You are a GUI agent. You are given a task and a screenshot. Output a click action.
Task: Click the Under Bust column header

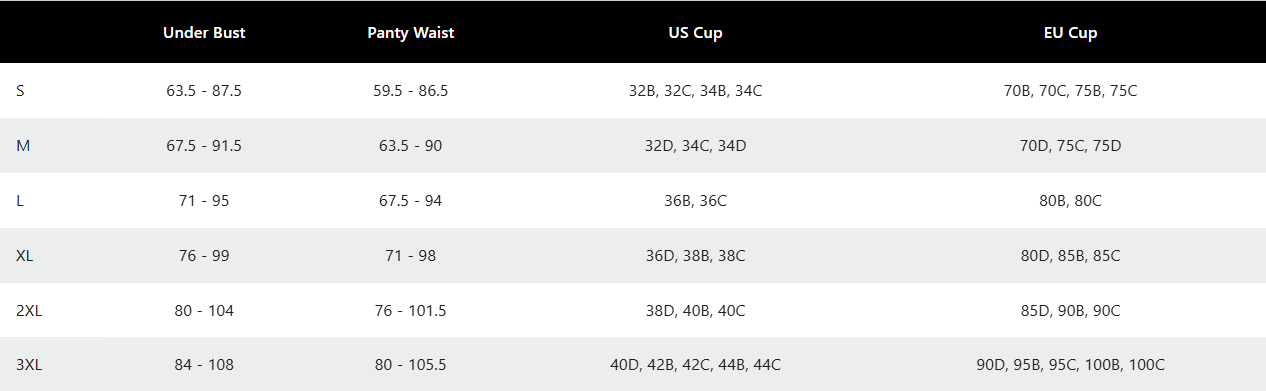click(x=204, y=32)
